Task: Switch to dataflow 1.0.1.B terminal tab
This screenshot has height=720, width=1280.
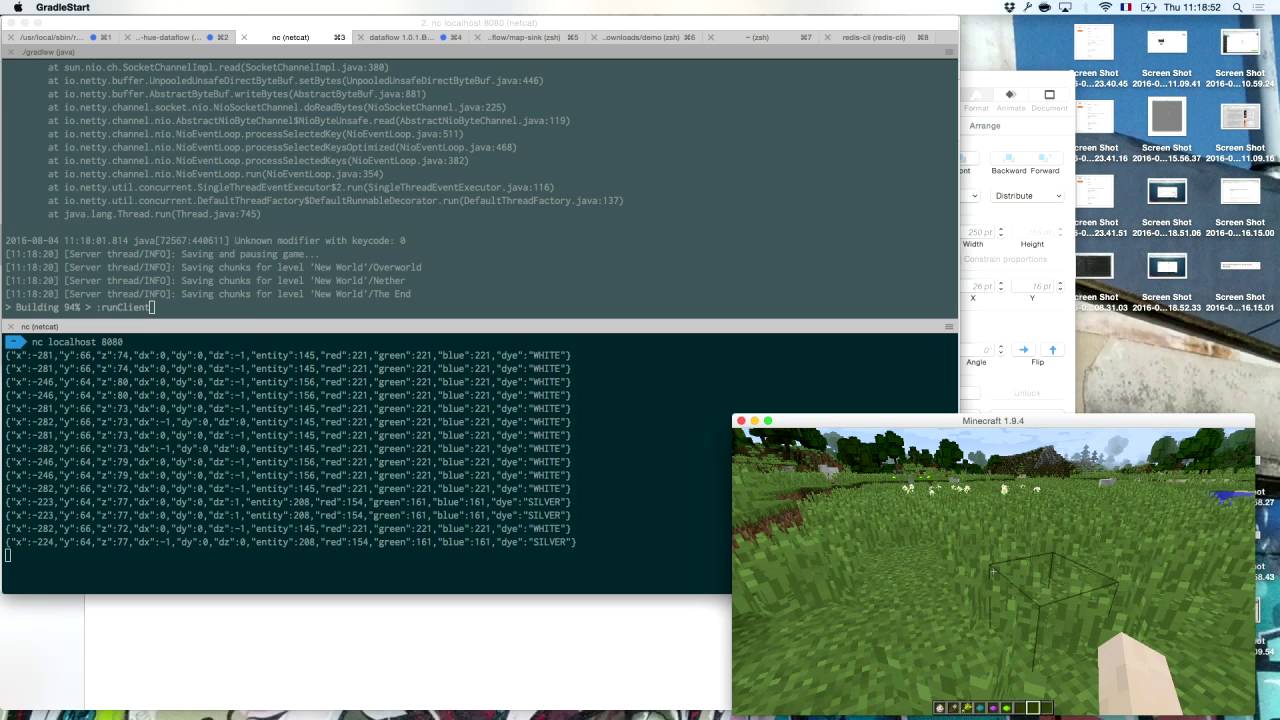Action: 410,37
